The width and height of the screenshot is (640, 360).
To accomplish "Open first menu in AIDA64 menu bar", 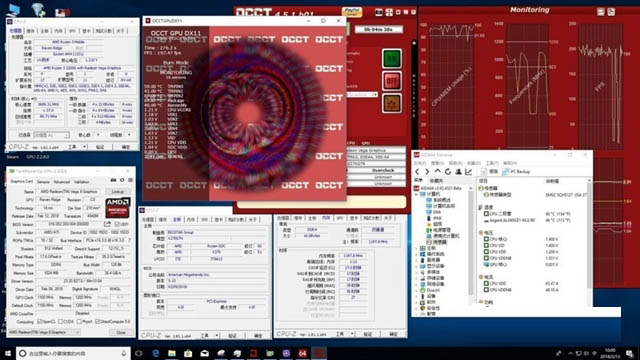I will 420,163.
